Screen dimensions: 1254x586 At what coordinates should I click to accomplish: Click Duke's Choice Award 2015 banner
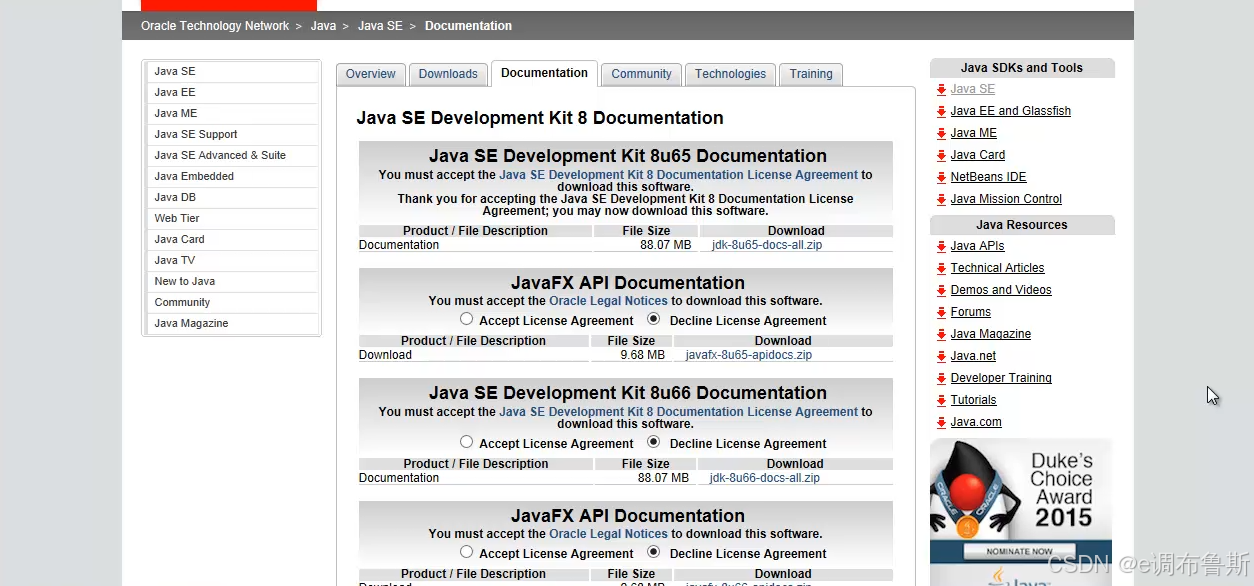coord(1021,512)
